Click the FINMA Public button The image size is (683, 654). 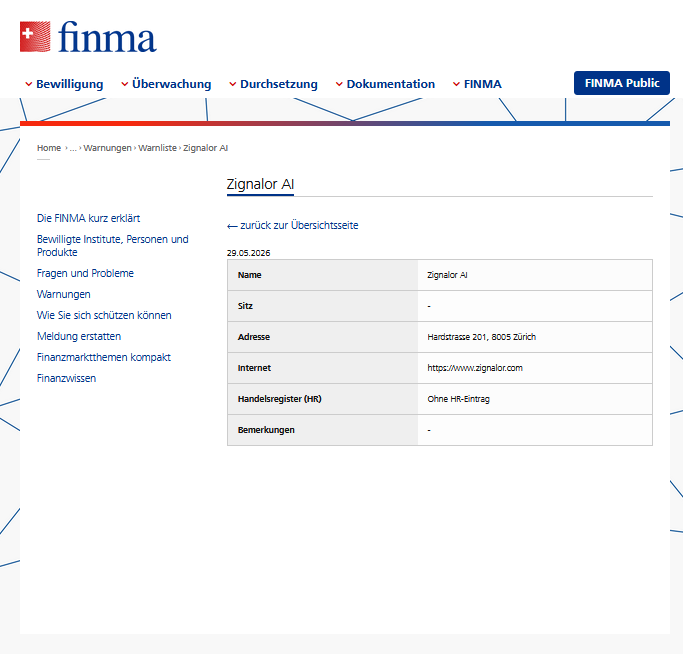622,83
